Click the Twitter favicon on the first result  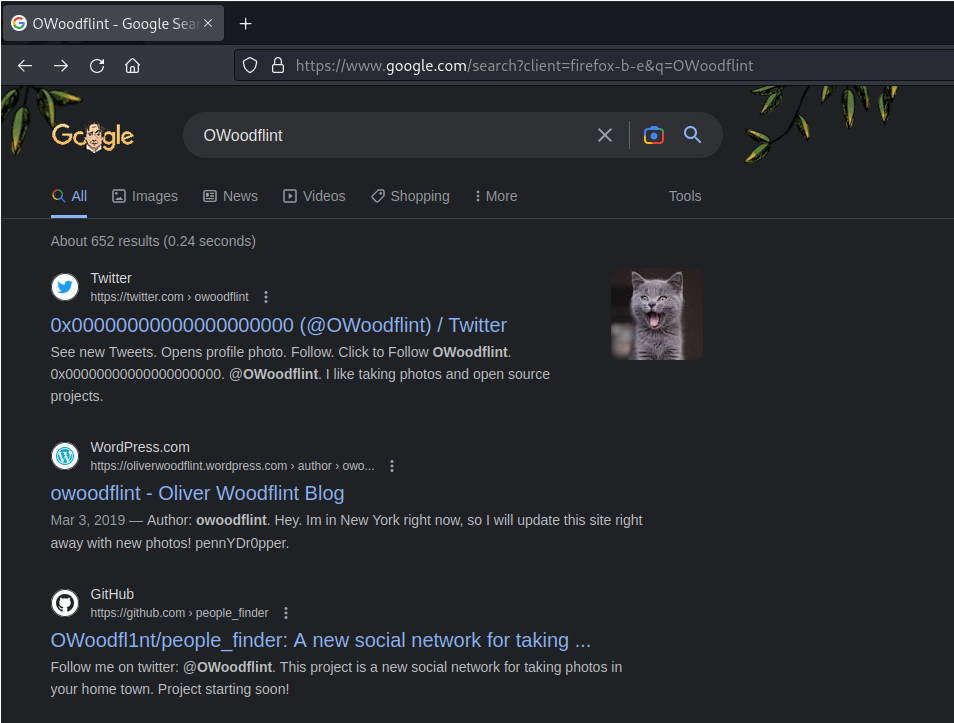[x=64, y=287]
